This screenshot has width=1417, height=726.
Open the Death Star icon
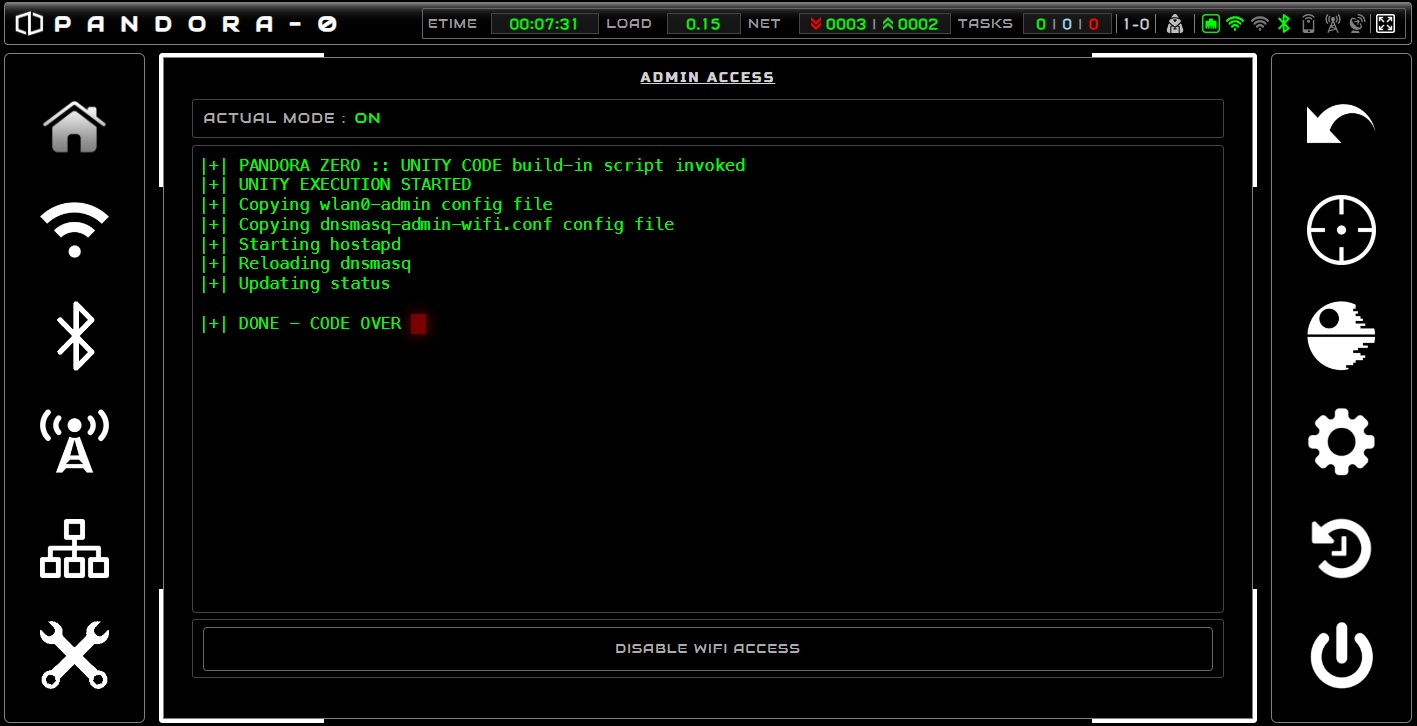(1341, 336)
